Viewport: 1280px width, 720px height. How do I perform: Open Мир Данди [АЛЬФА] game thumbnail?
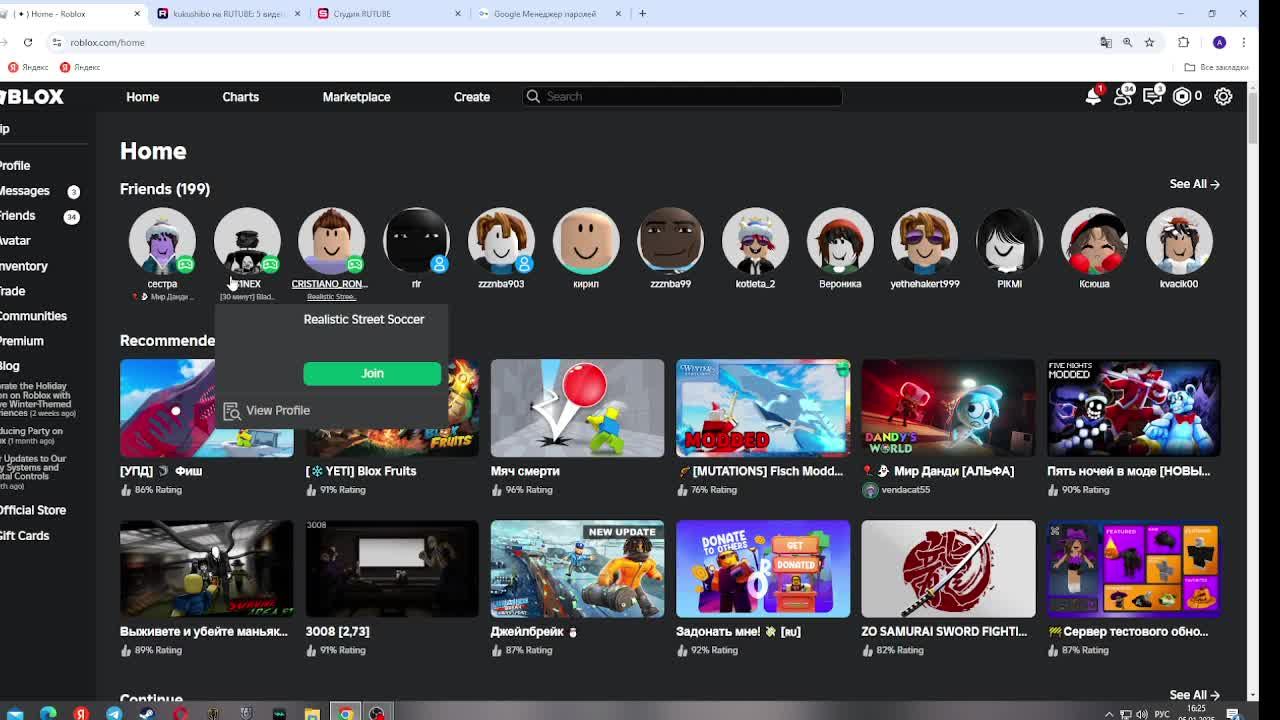coord(948,408)
